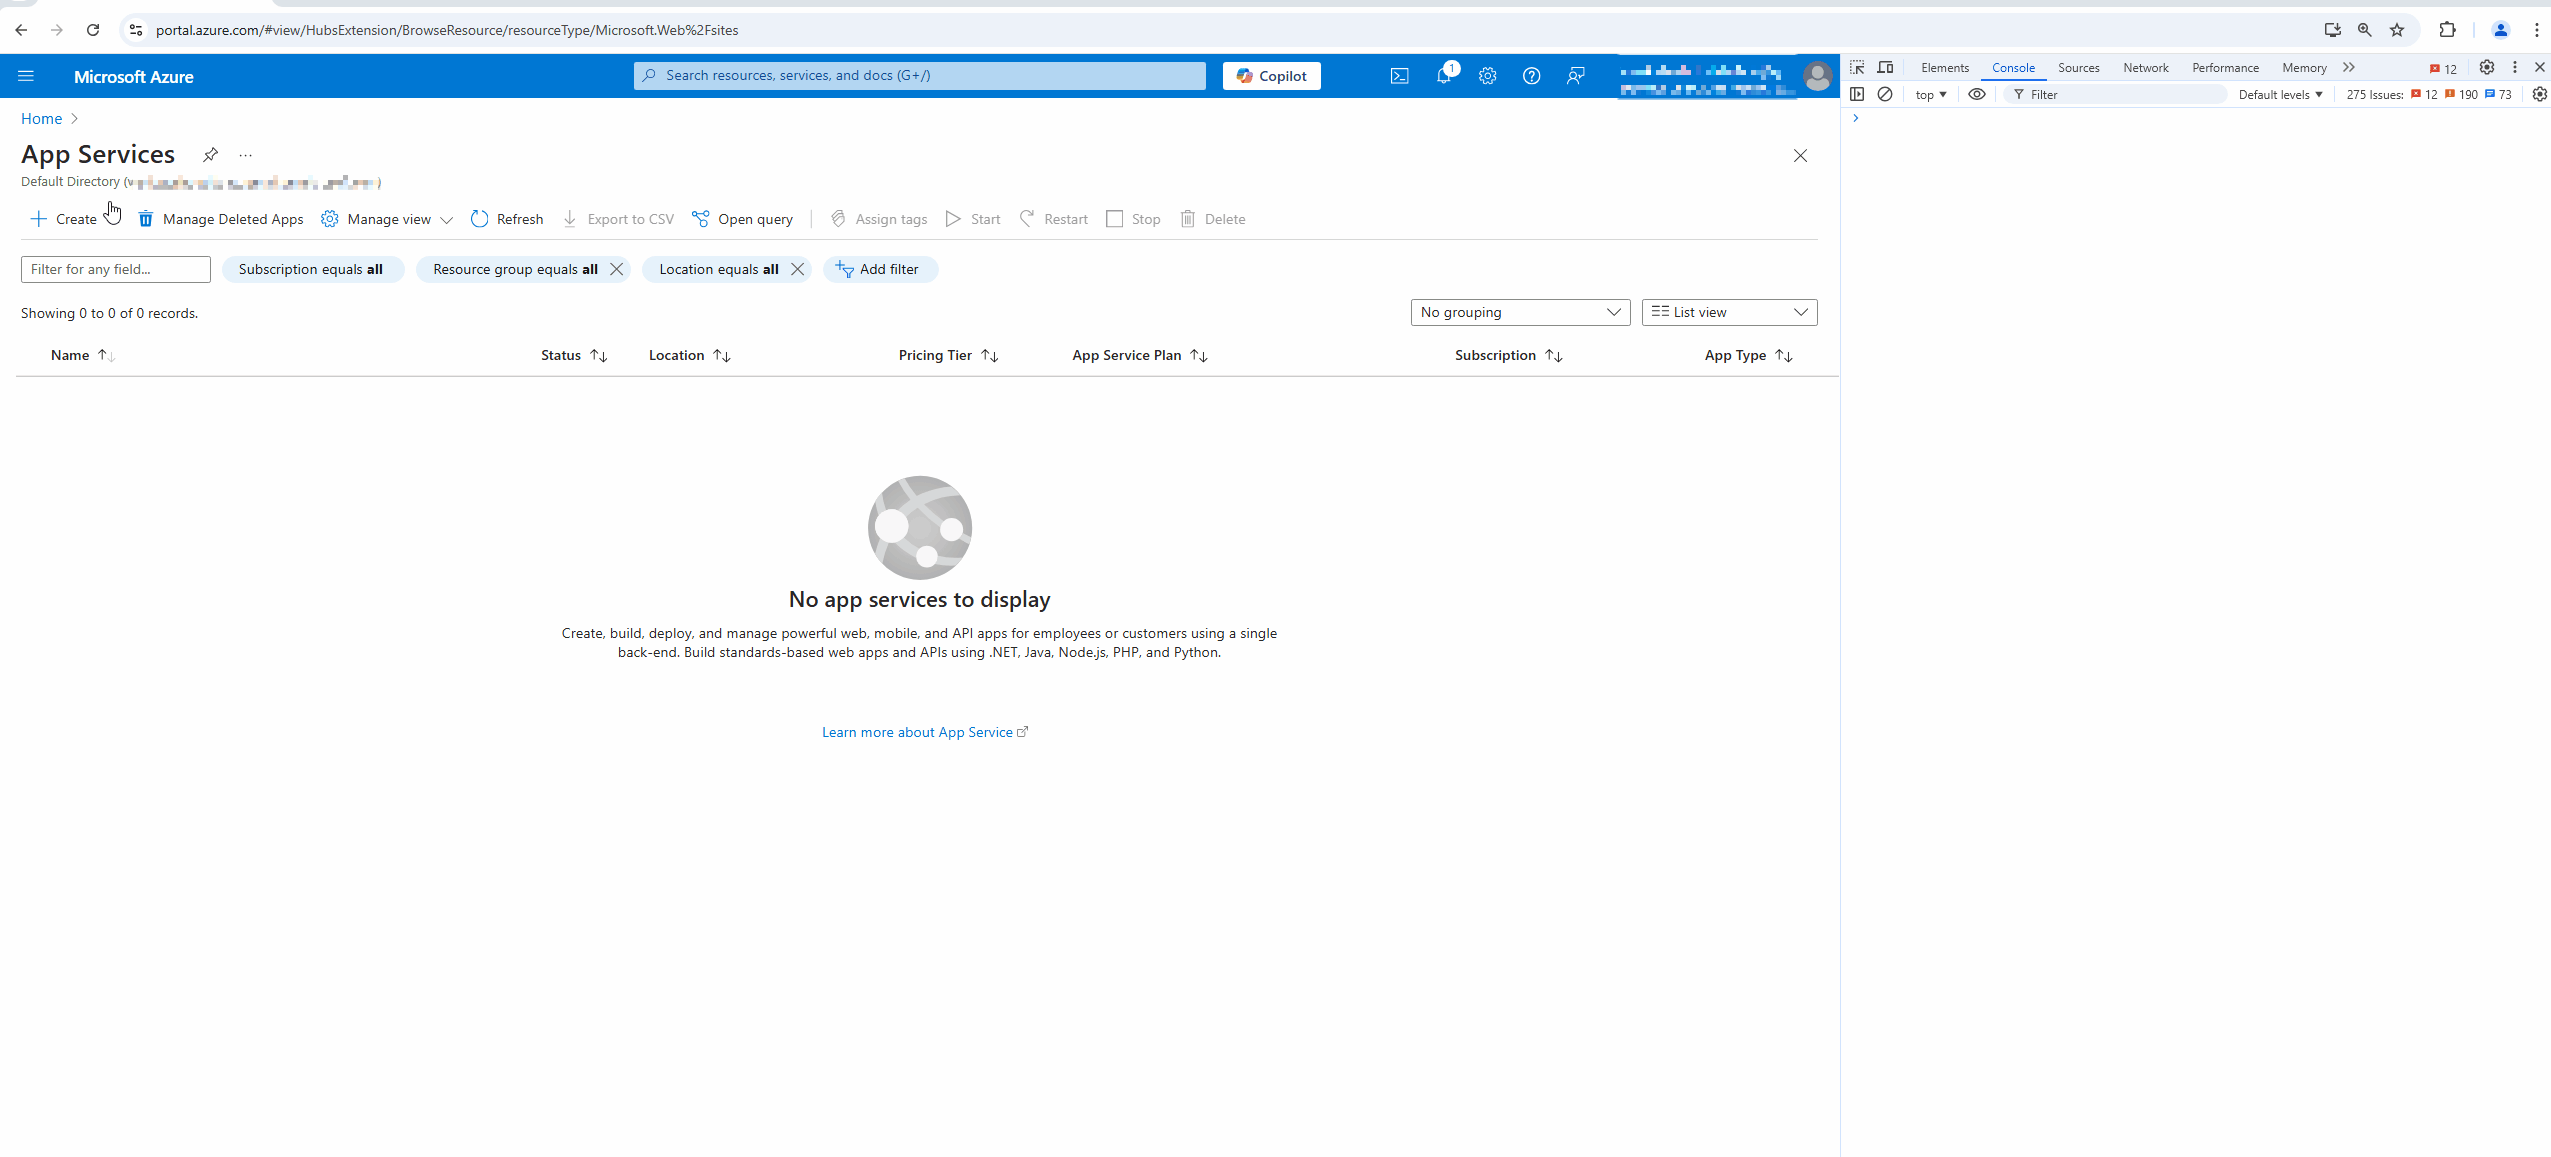
Task: Click the Restart command
Action: tap(1053, 219)
